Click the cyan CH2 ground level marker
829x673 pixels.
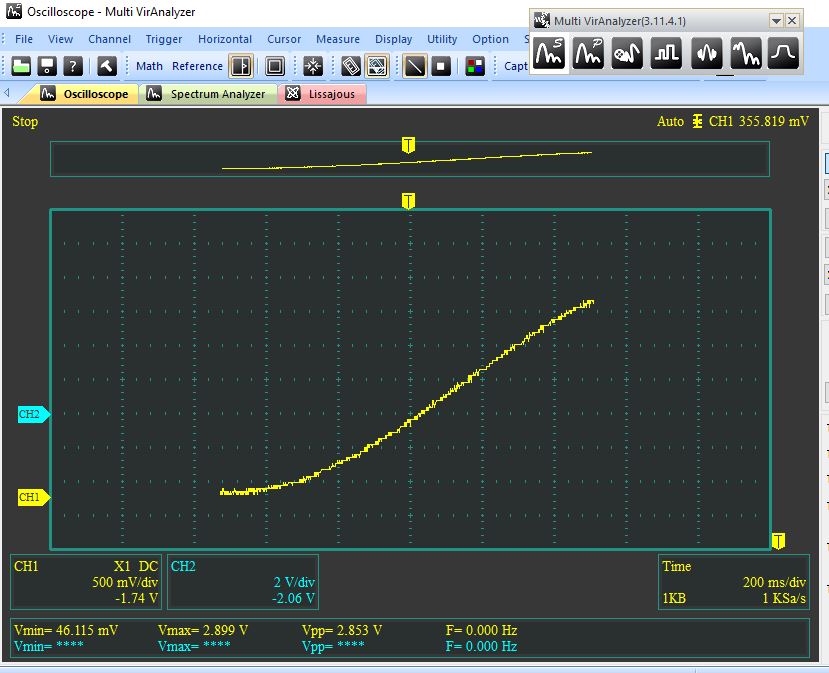pyautogui.click(x=33, y=414)
